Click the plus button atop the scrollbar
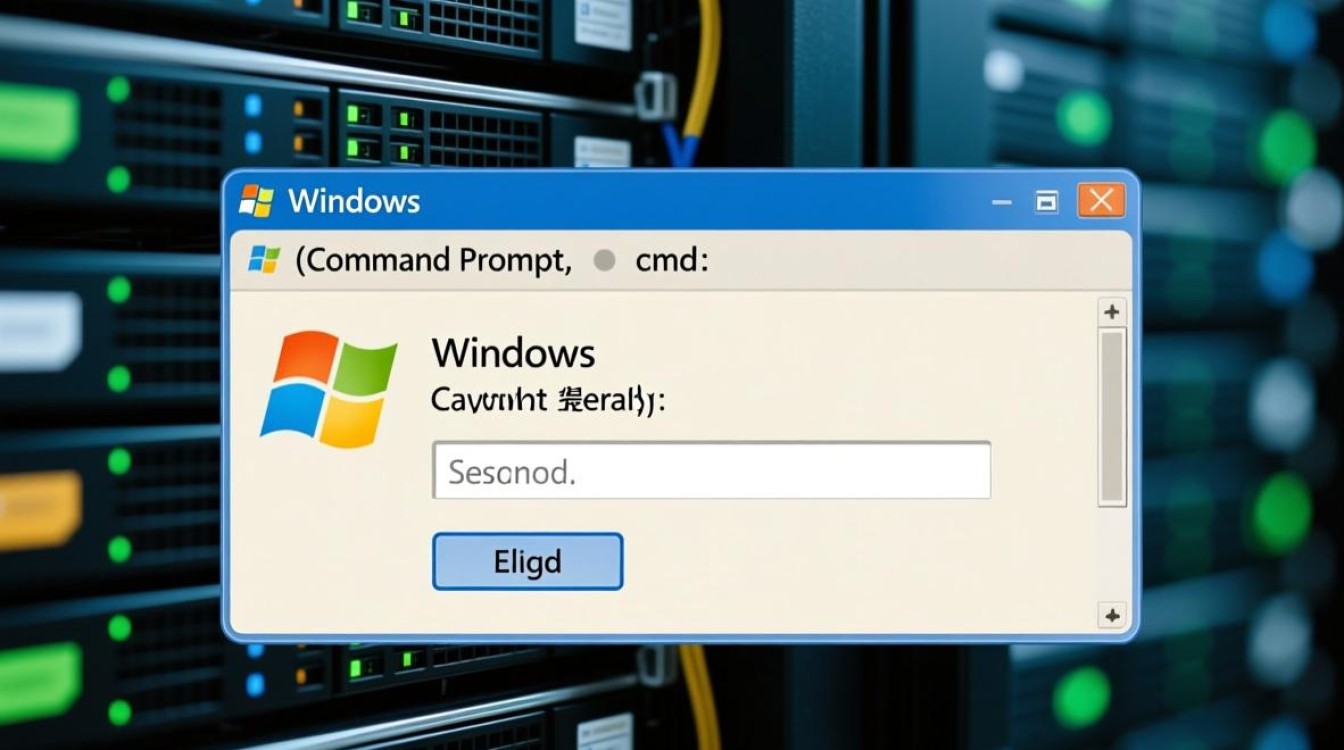The width and height of the screenshot is (1344, 750). [x=1111, y=312]
